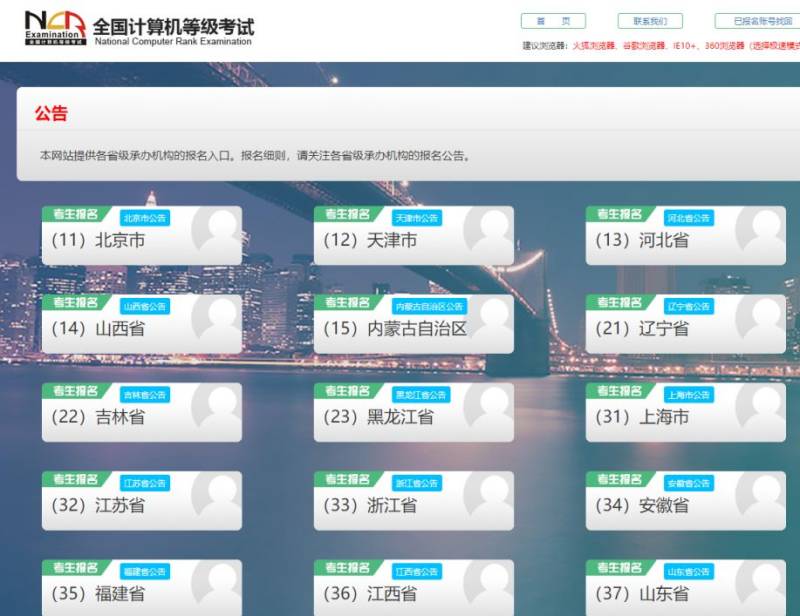
Task: Click the NCRE logo in header
Action: coord(55,27)
